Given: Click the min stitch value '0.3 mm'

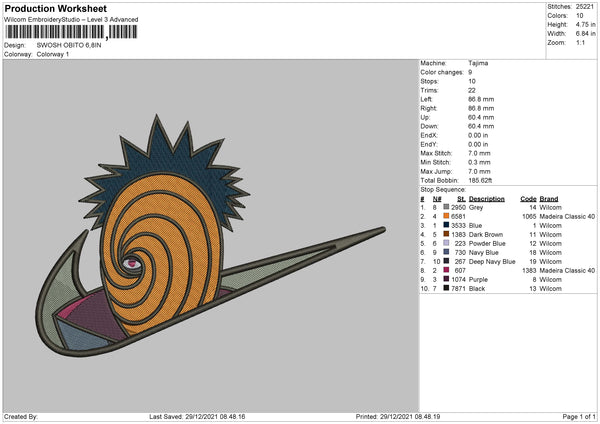Looking at the screenshot, I should pos(479,162).
